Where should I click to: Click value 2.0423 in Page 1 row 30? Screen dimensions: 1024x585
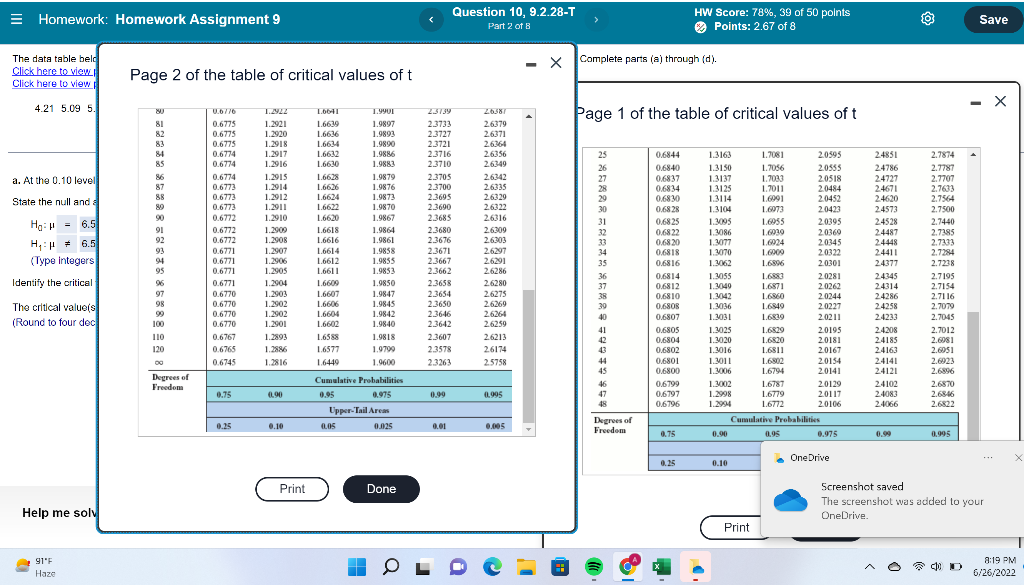click(x=829, y=210)
